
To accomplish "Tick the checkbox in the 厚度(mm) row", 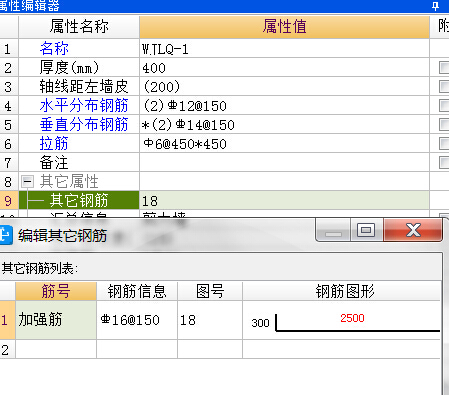I will [x=444, y=68].
